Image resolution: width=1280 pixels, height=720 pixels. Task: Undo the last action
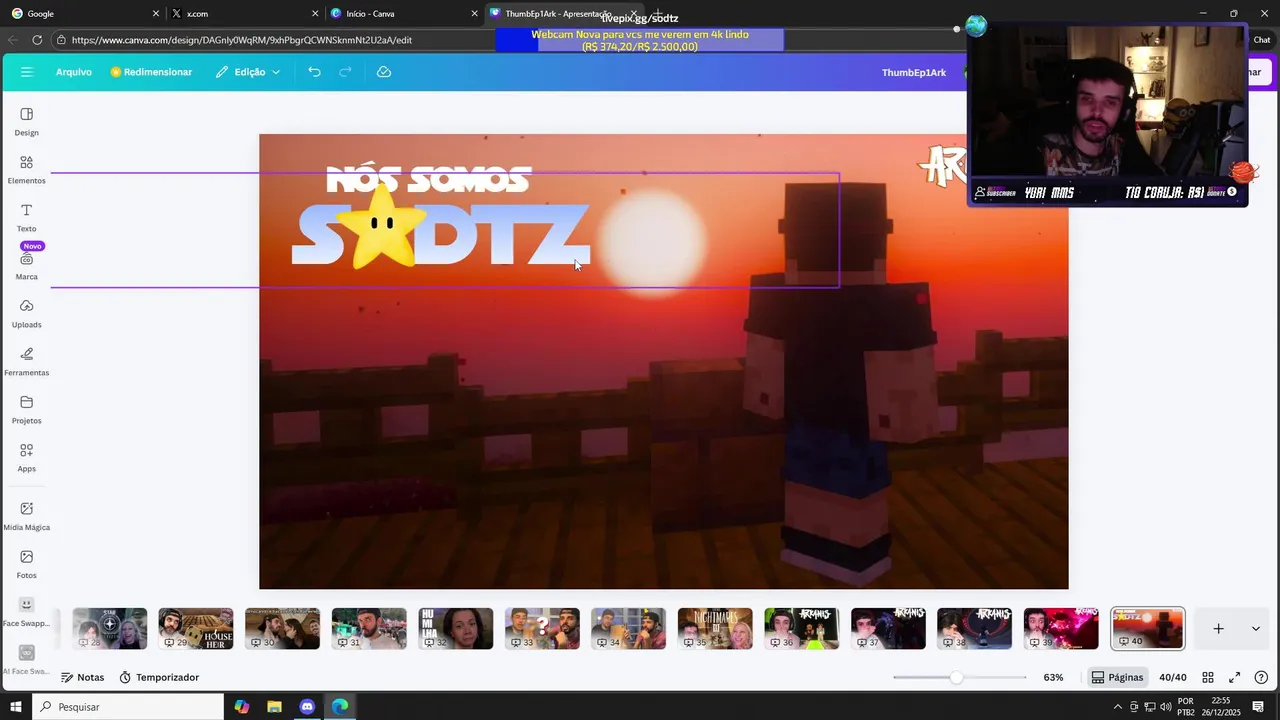pos(314,72)
